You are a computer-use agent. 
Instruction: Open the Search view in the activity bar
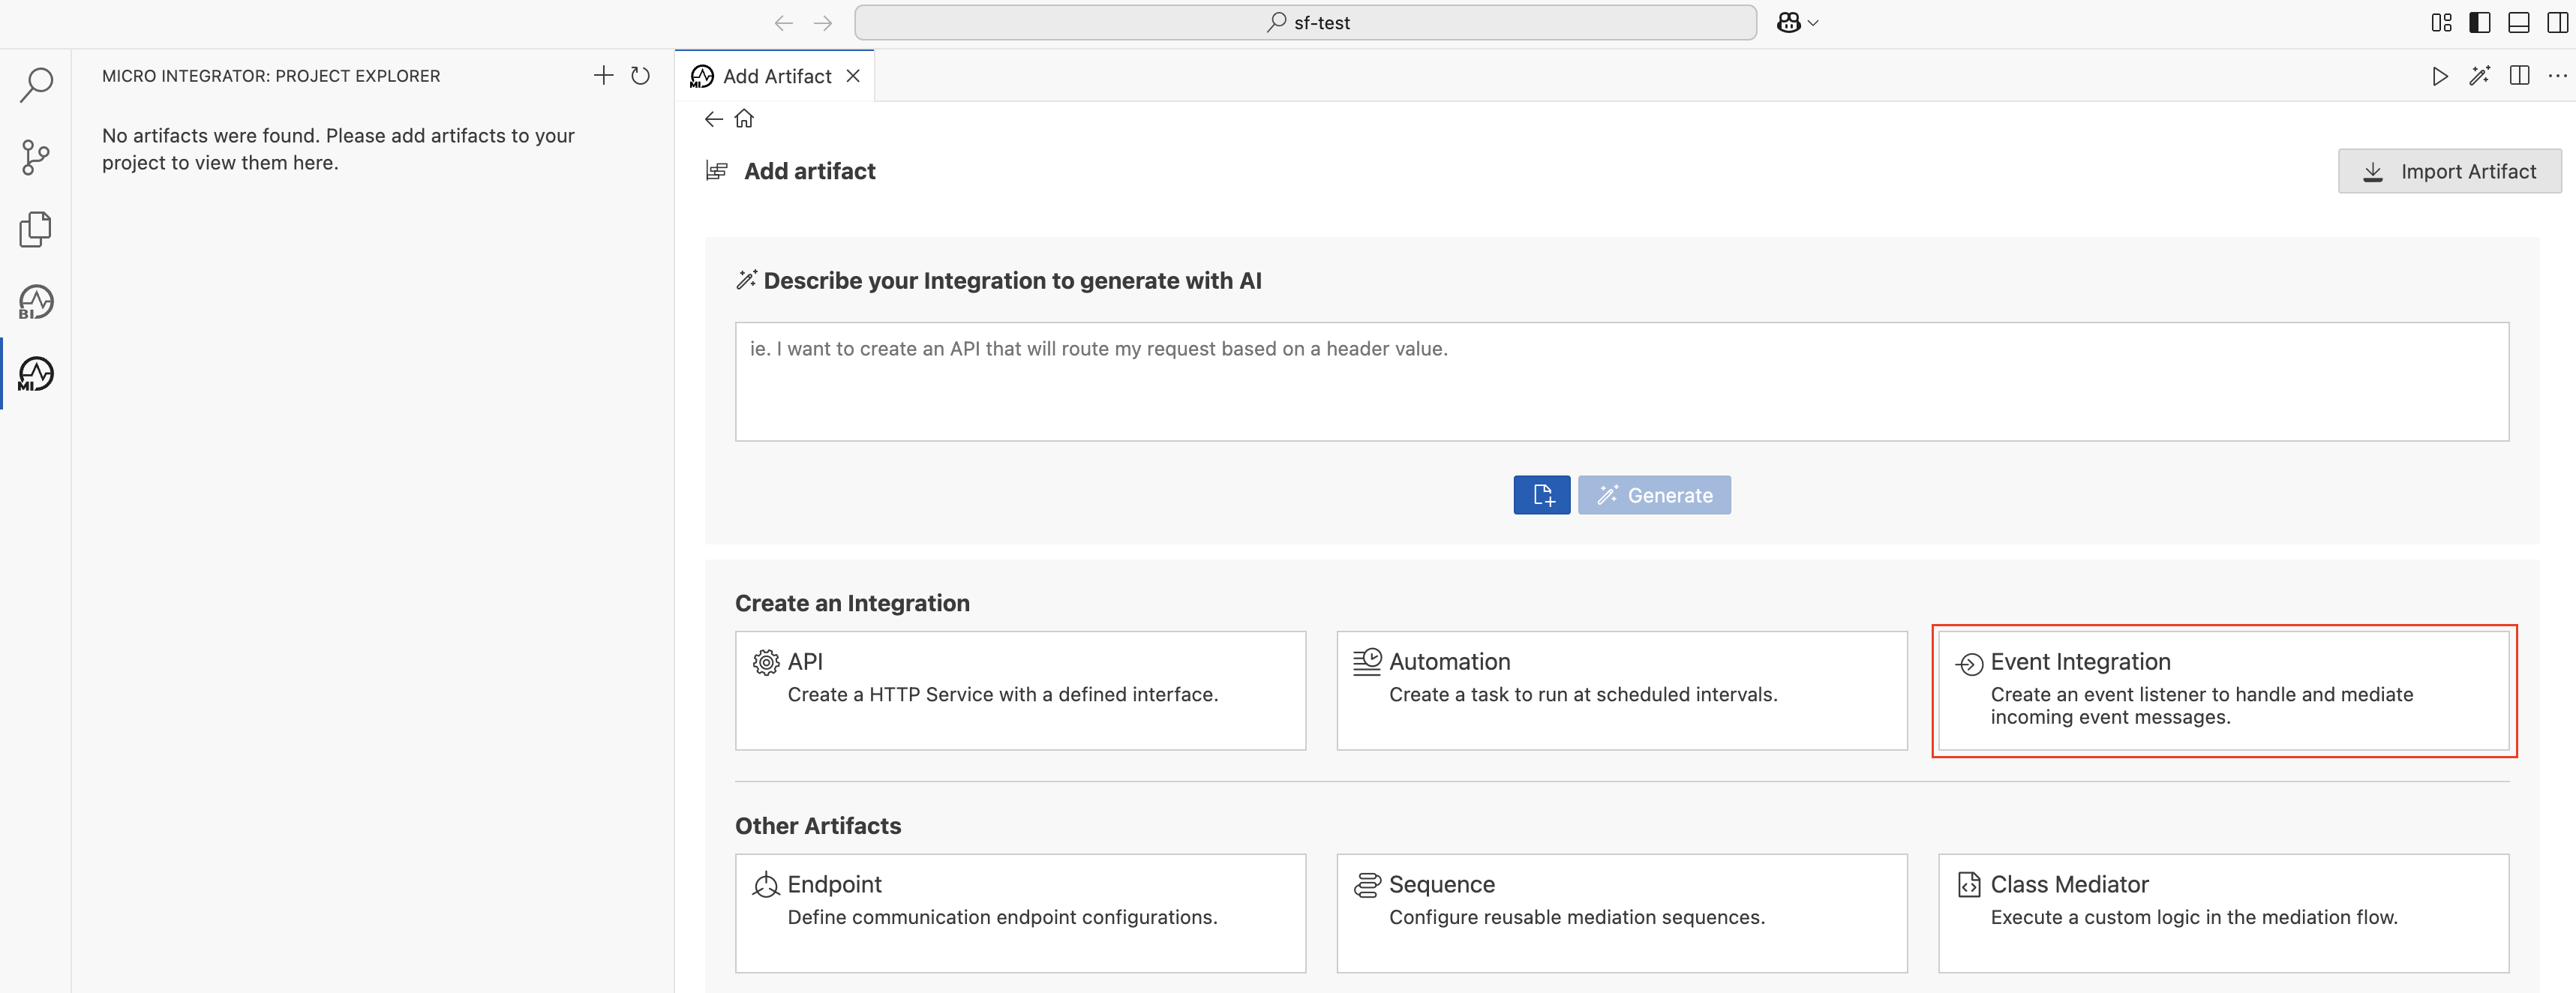coord(36,85)
